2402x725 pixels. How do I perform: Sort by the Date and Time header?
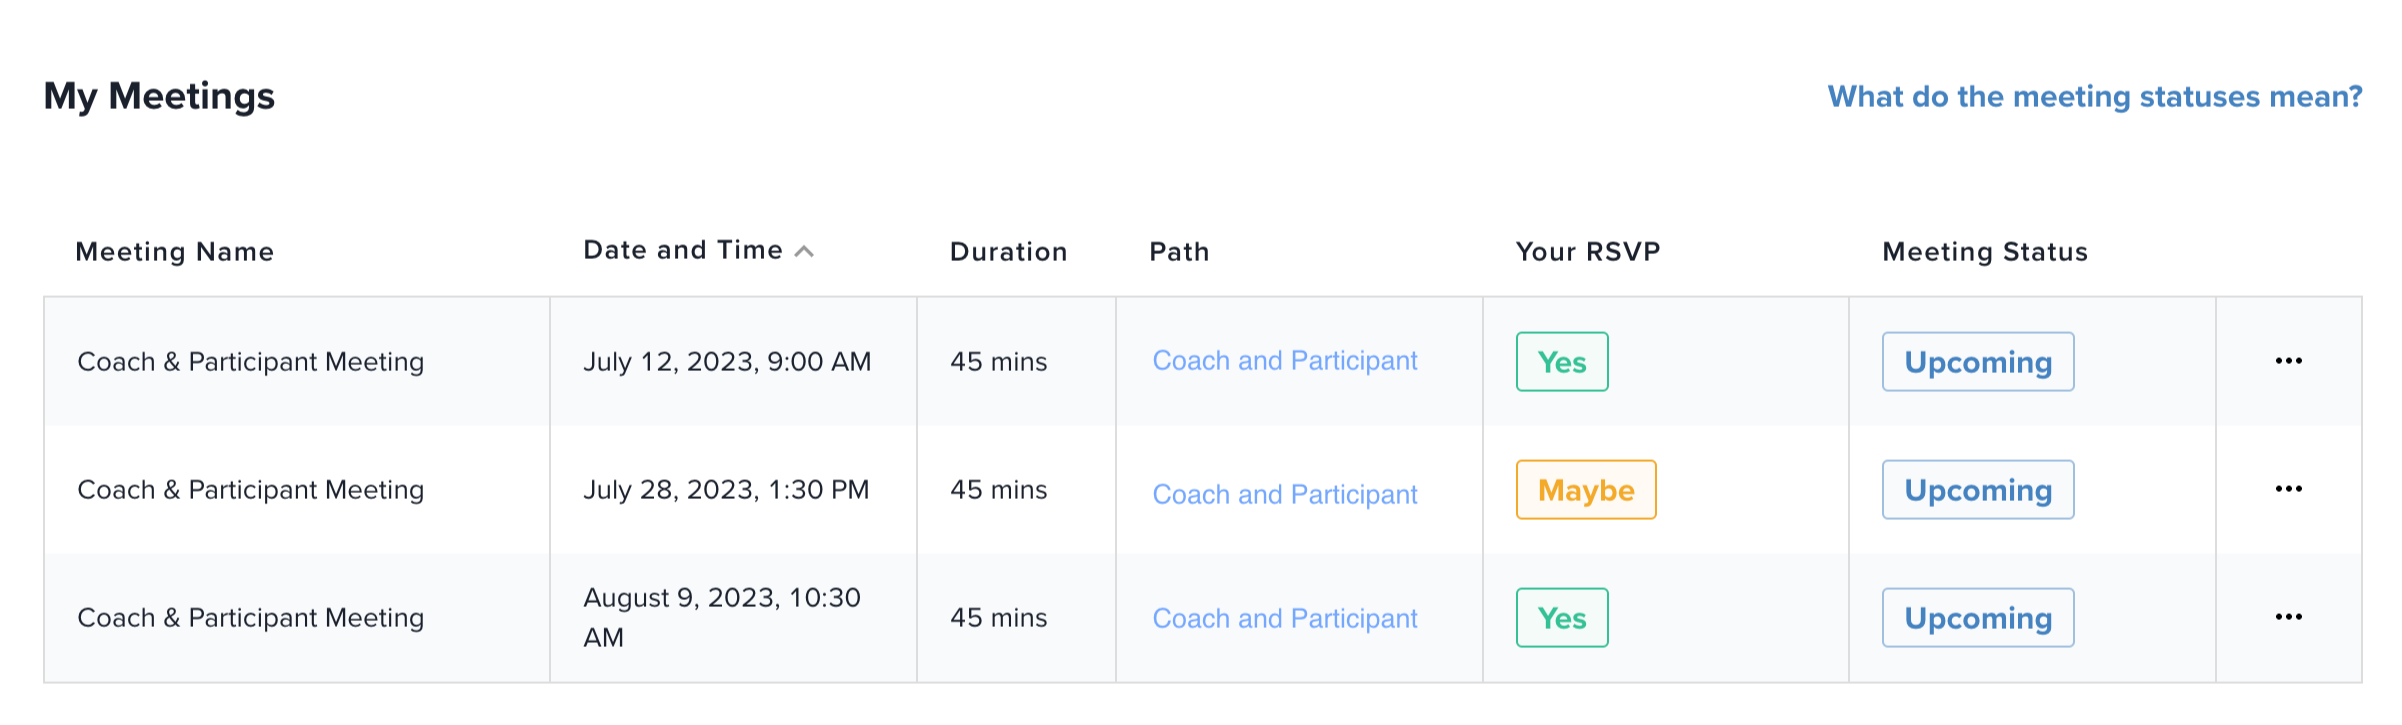point(683,251)
